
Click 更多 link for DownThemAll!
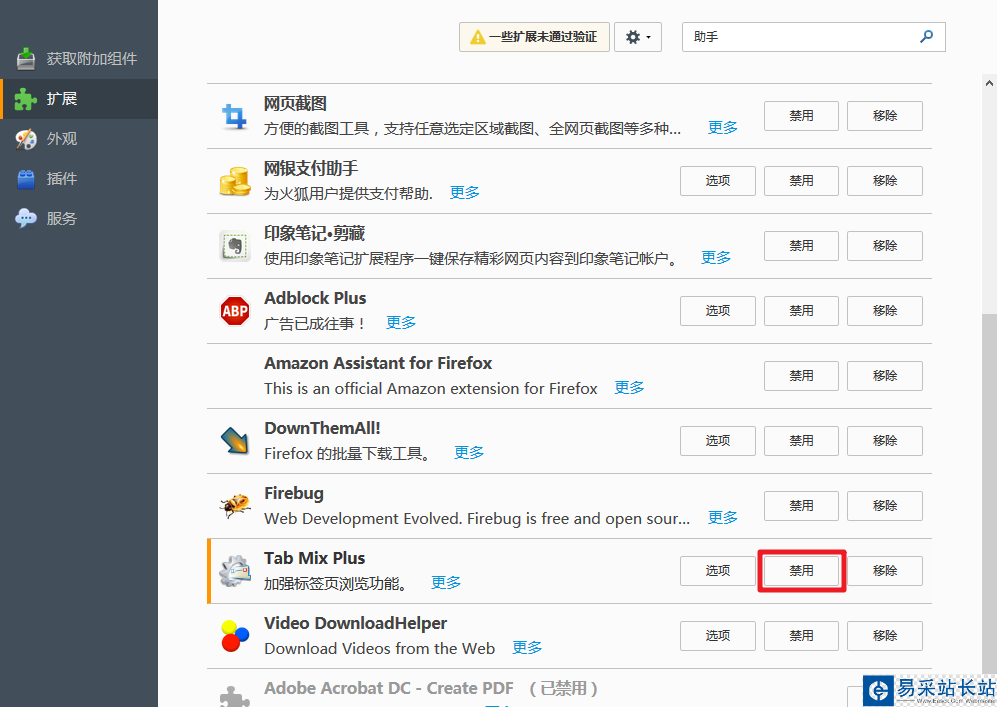(469, 452)
